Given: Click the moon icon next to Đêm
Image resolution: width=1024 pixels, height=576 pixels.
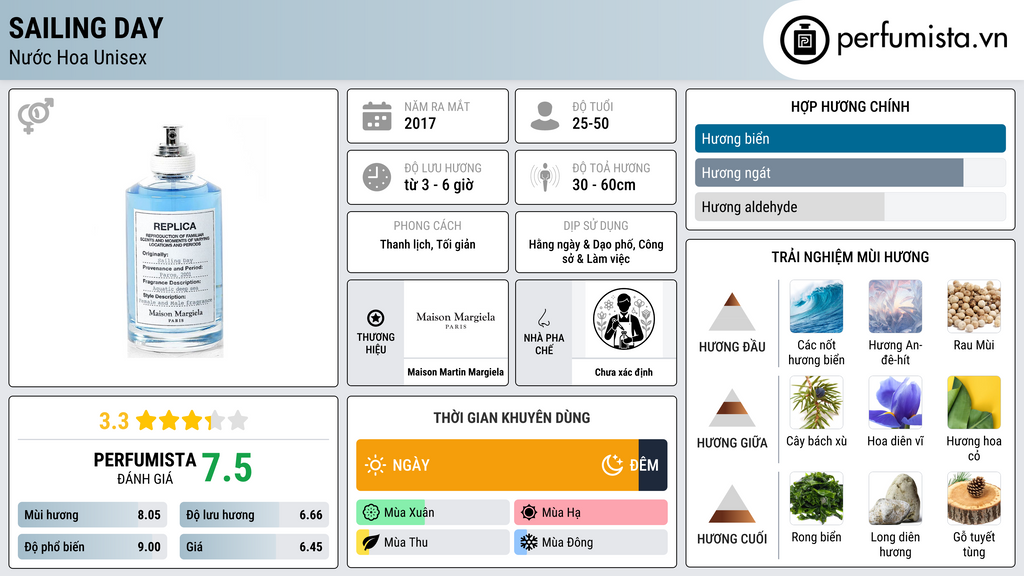Looking at the screenshot, I should (x=612, y=465).
